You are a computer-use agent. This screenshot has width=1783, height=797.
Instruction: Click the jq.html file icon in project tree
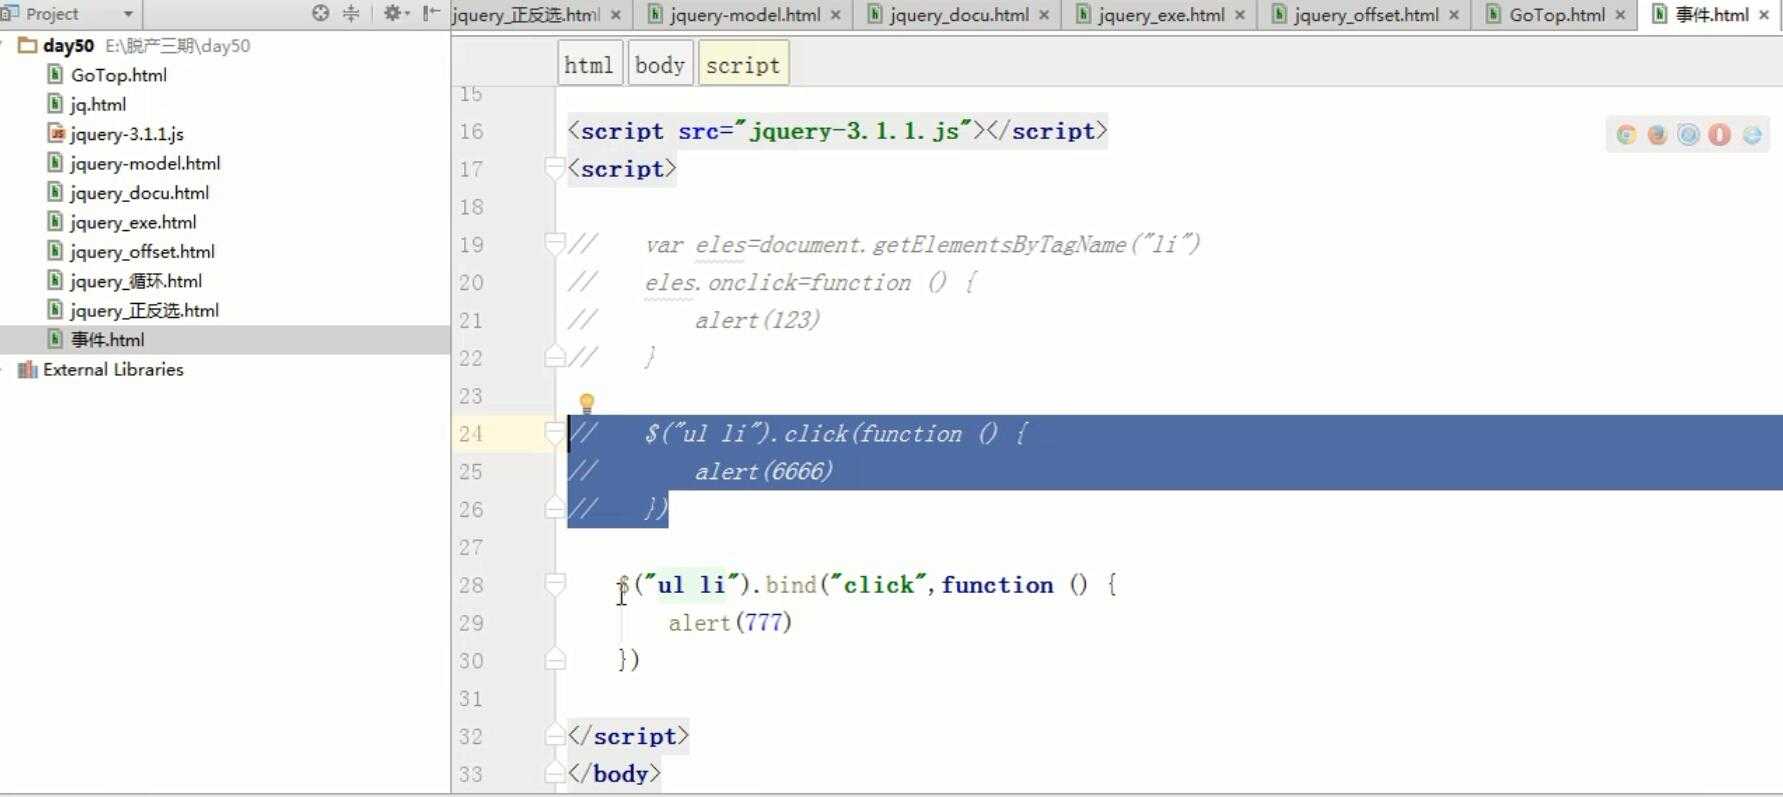point(56,104)
